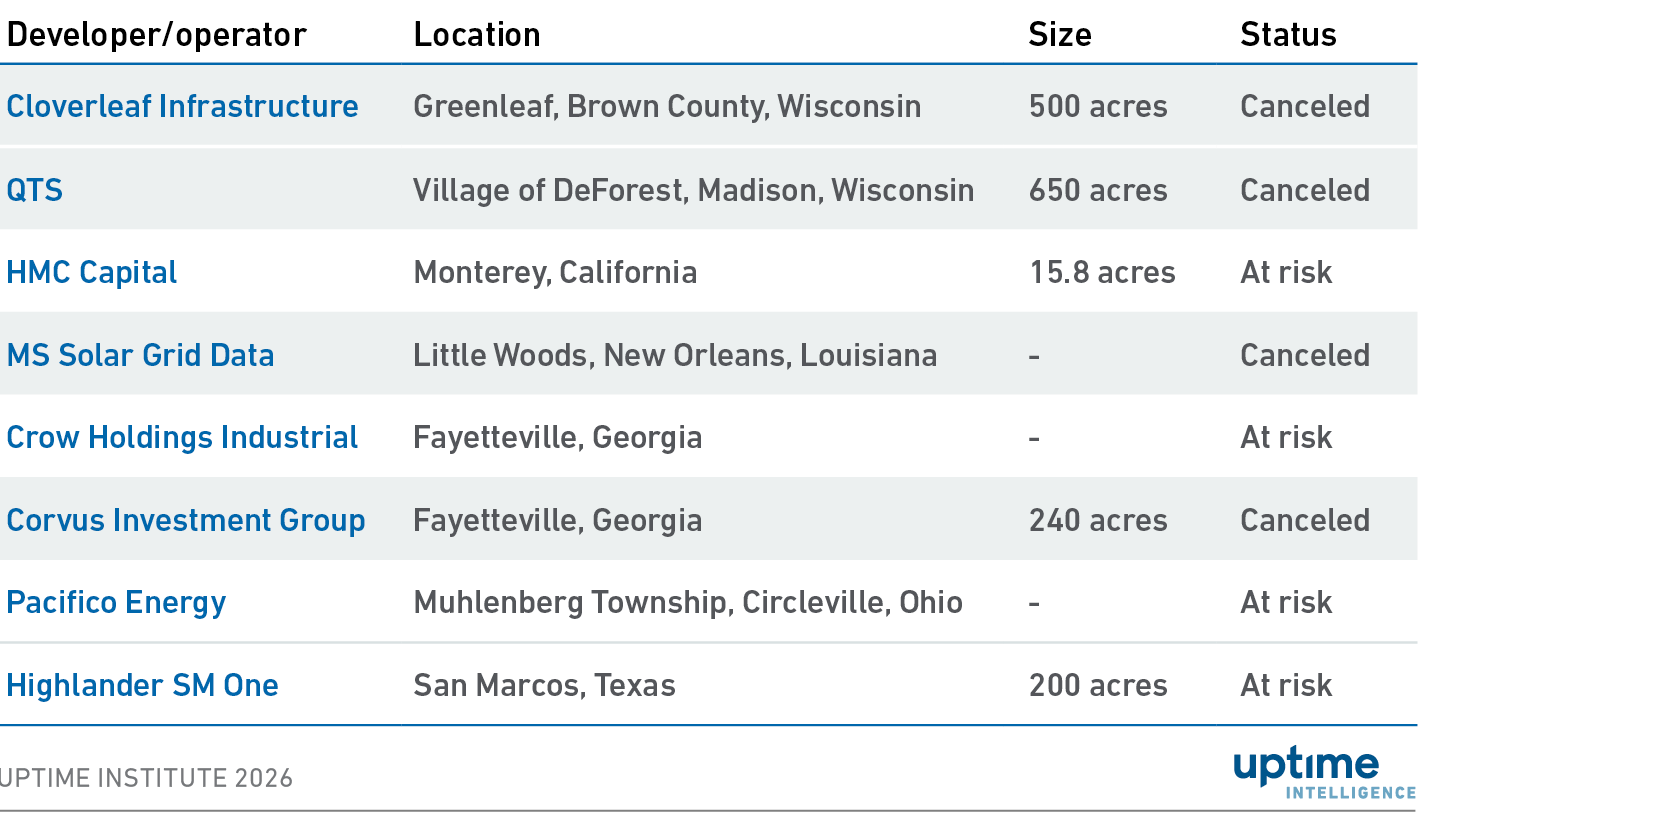Open the Crow Holdings Industrial link
Image resolution: width=1654 pixels, height=827 pixels.
[182, 437]
